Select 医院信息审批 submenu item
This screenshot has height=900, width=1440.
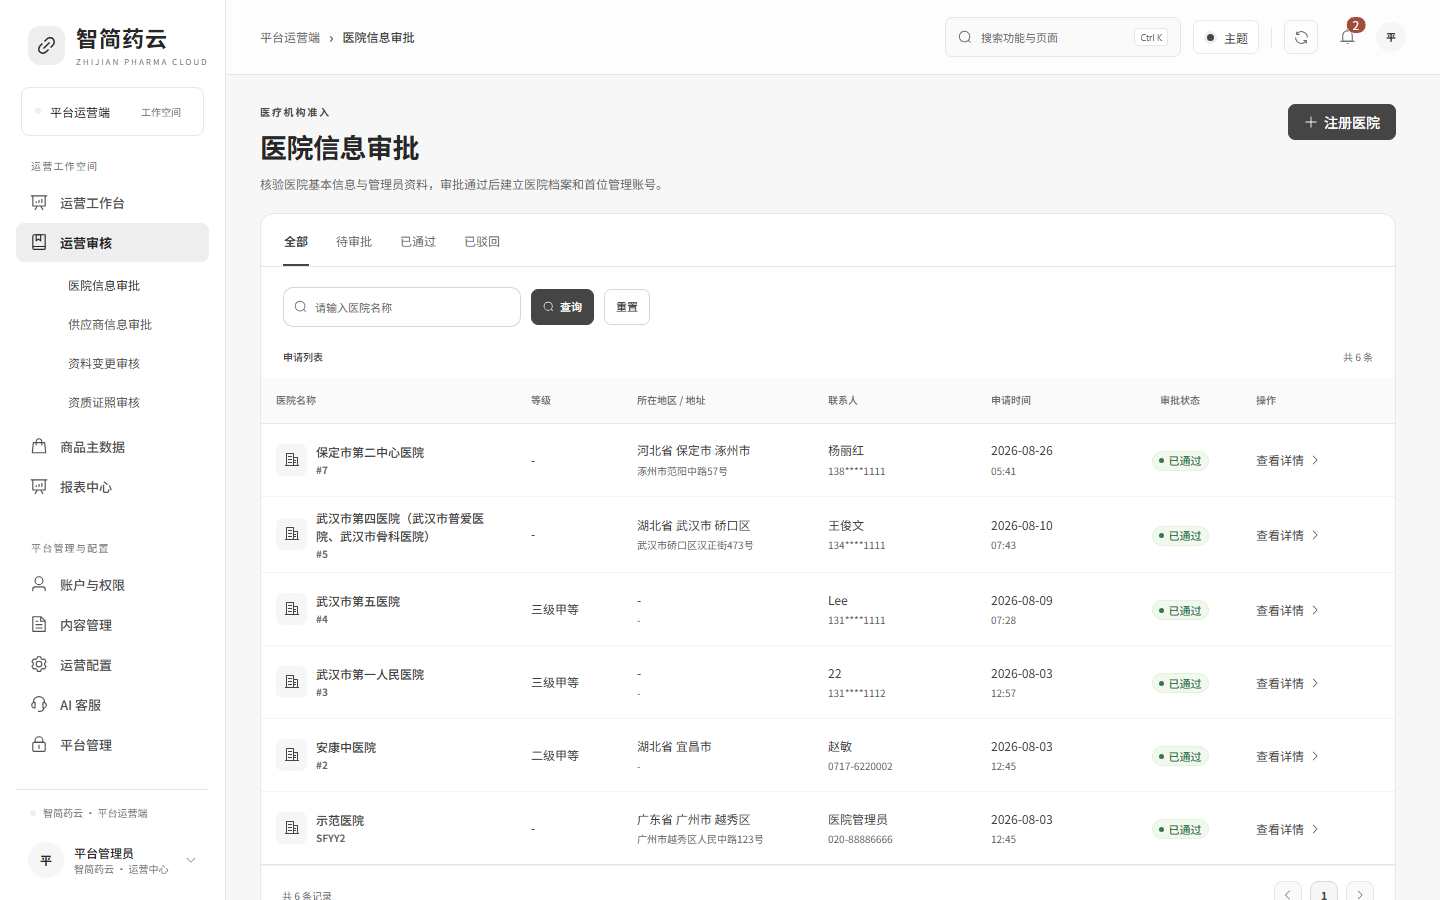coord(104,286)
